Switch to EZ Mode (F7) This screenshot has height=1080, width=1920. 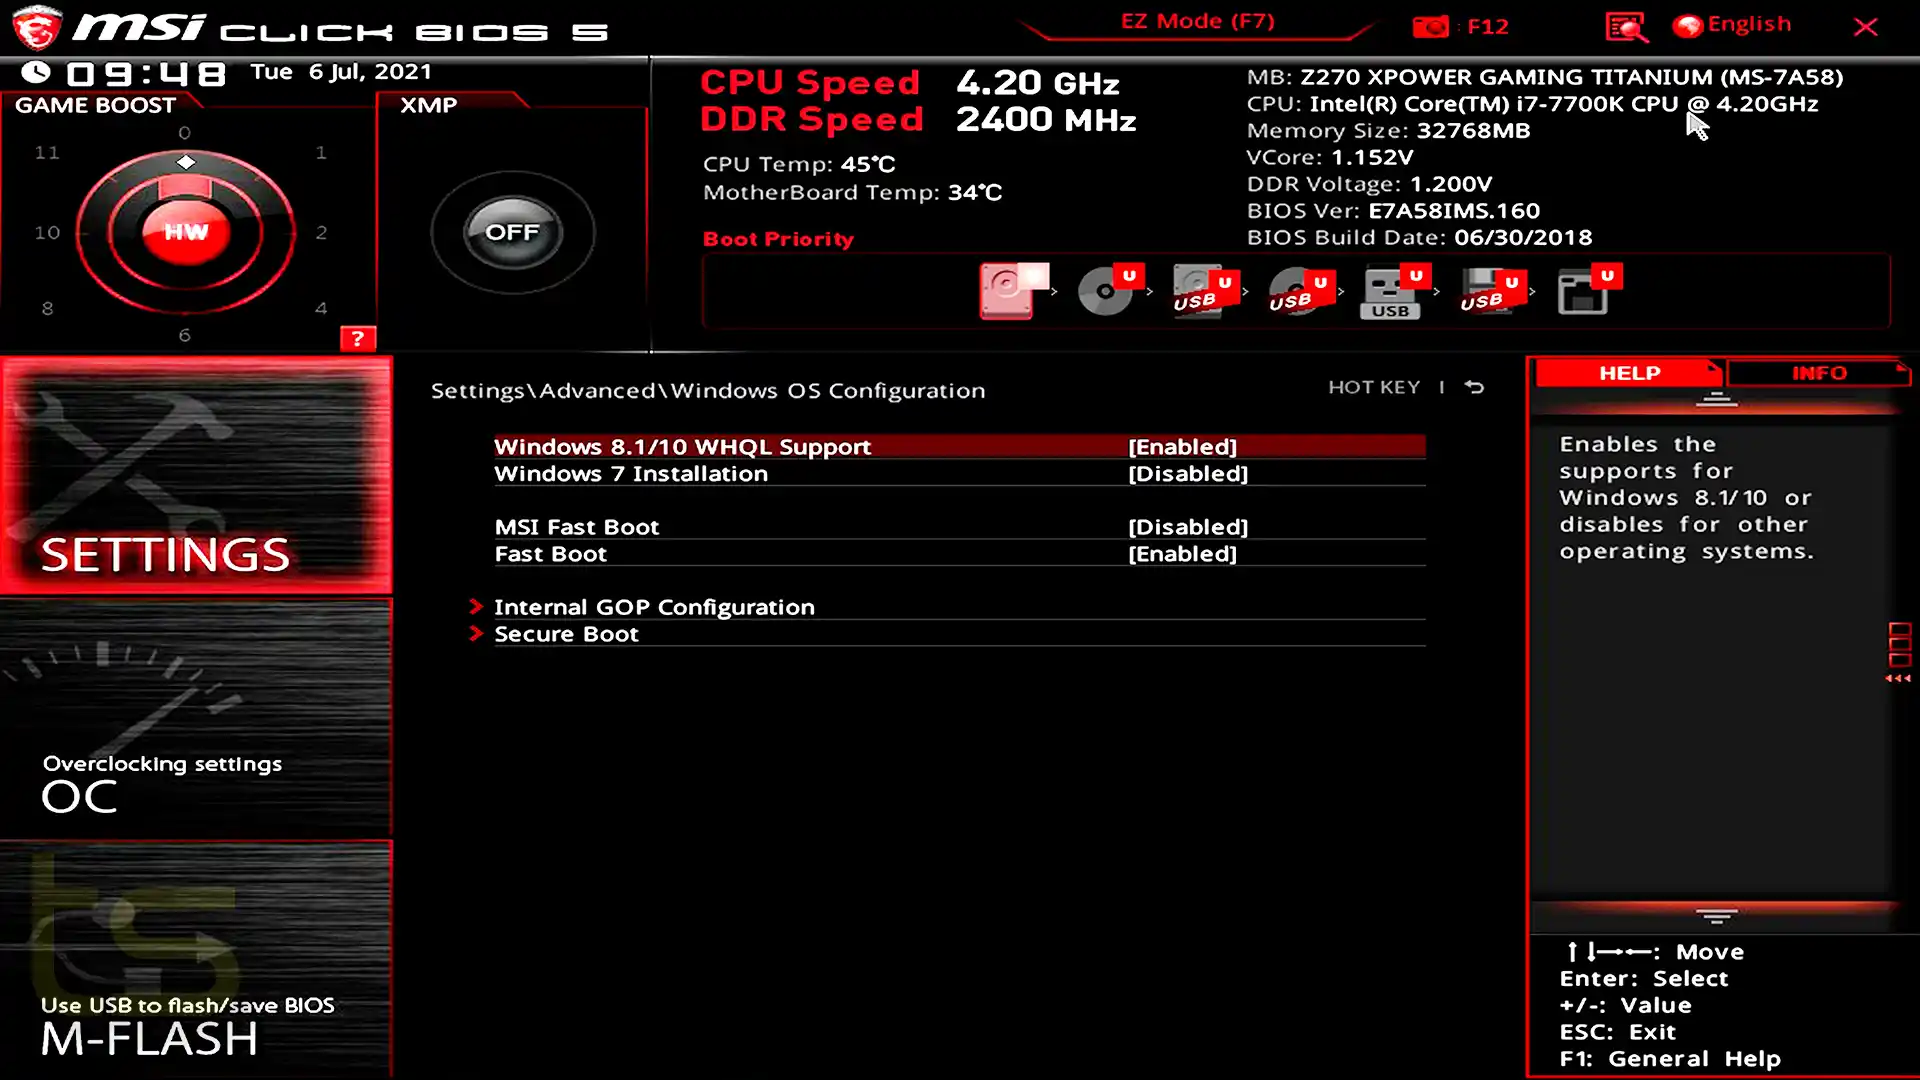1197,22
